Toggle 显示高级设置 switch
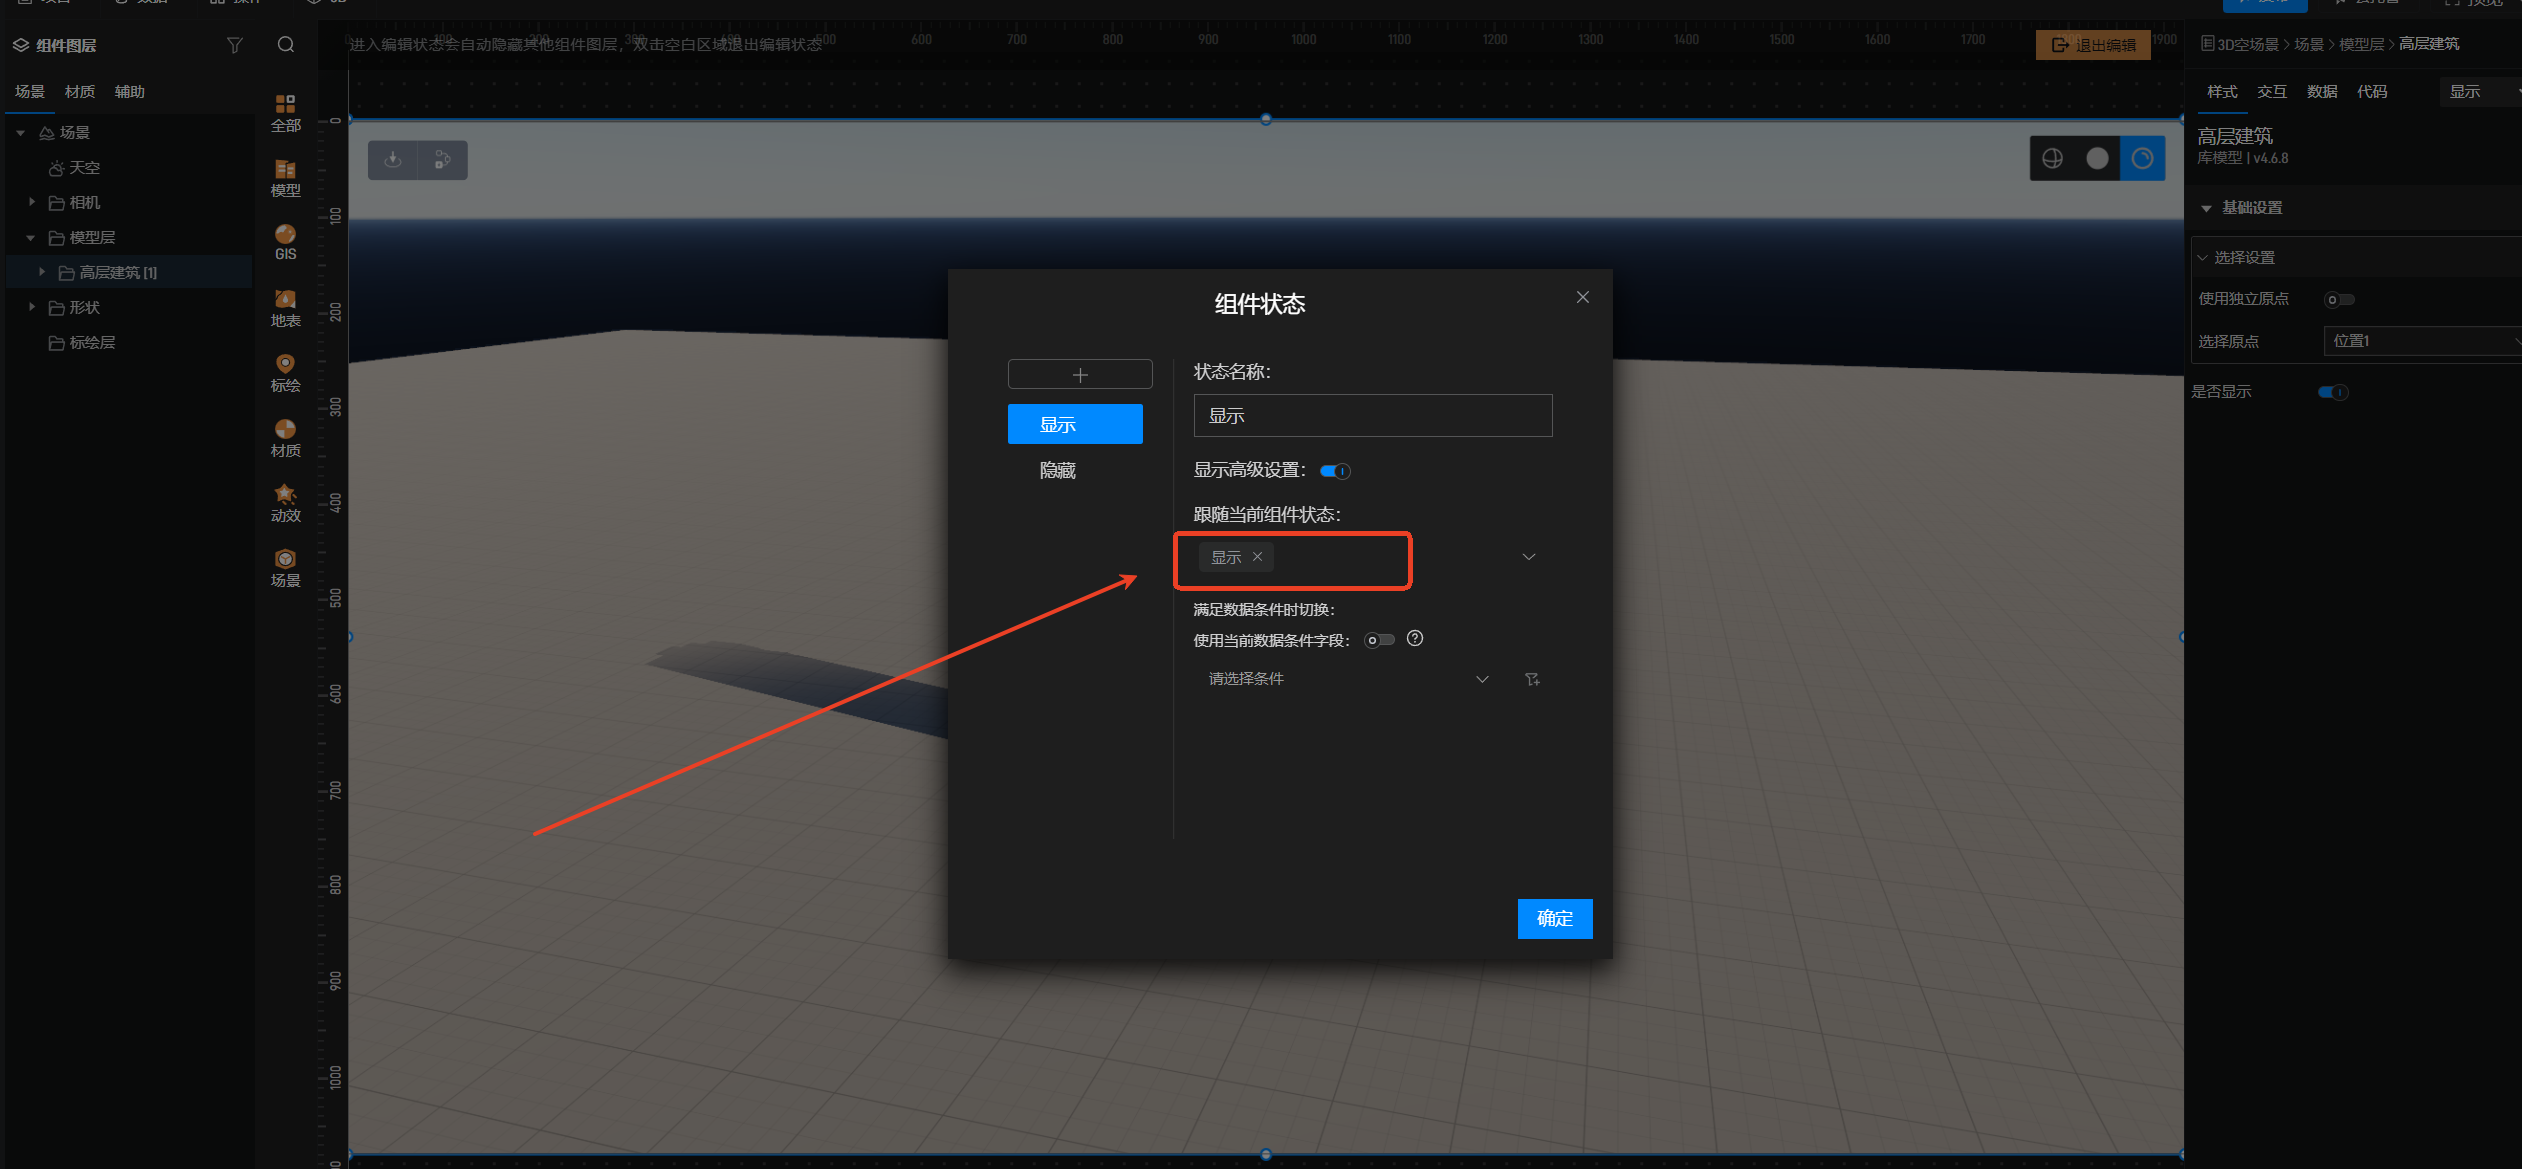Screen dimensions: 2522x1169 tap(1334, 471)
